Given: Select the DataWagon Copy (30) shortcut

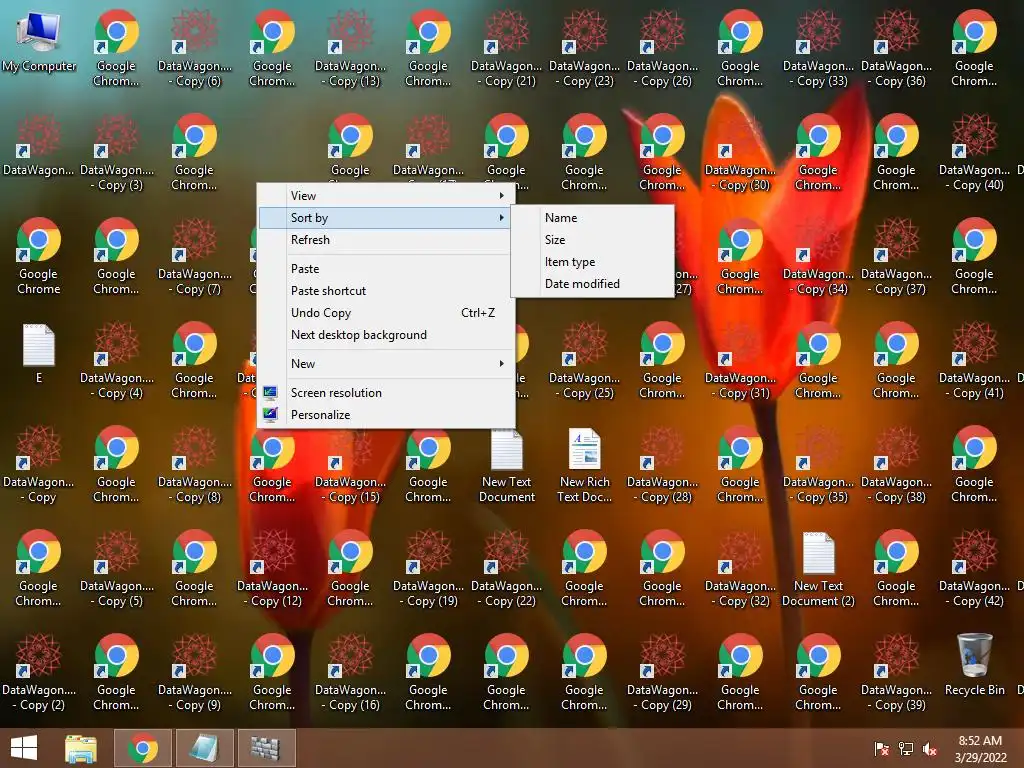Looking at the screenshot, I should point(741,153).
